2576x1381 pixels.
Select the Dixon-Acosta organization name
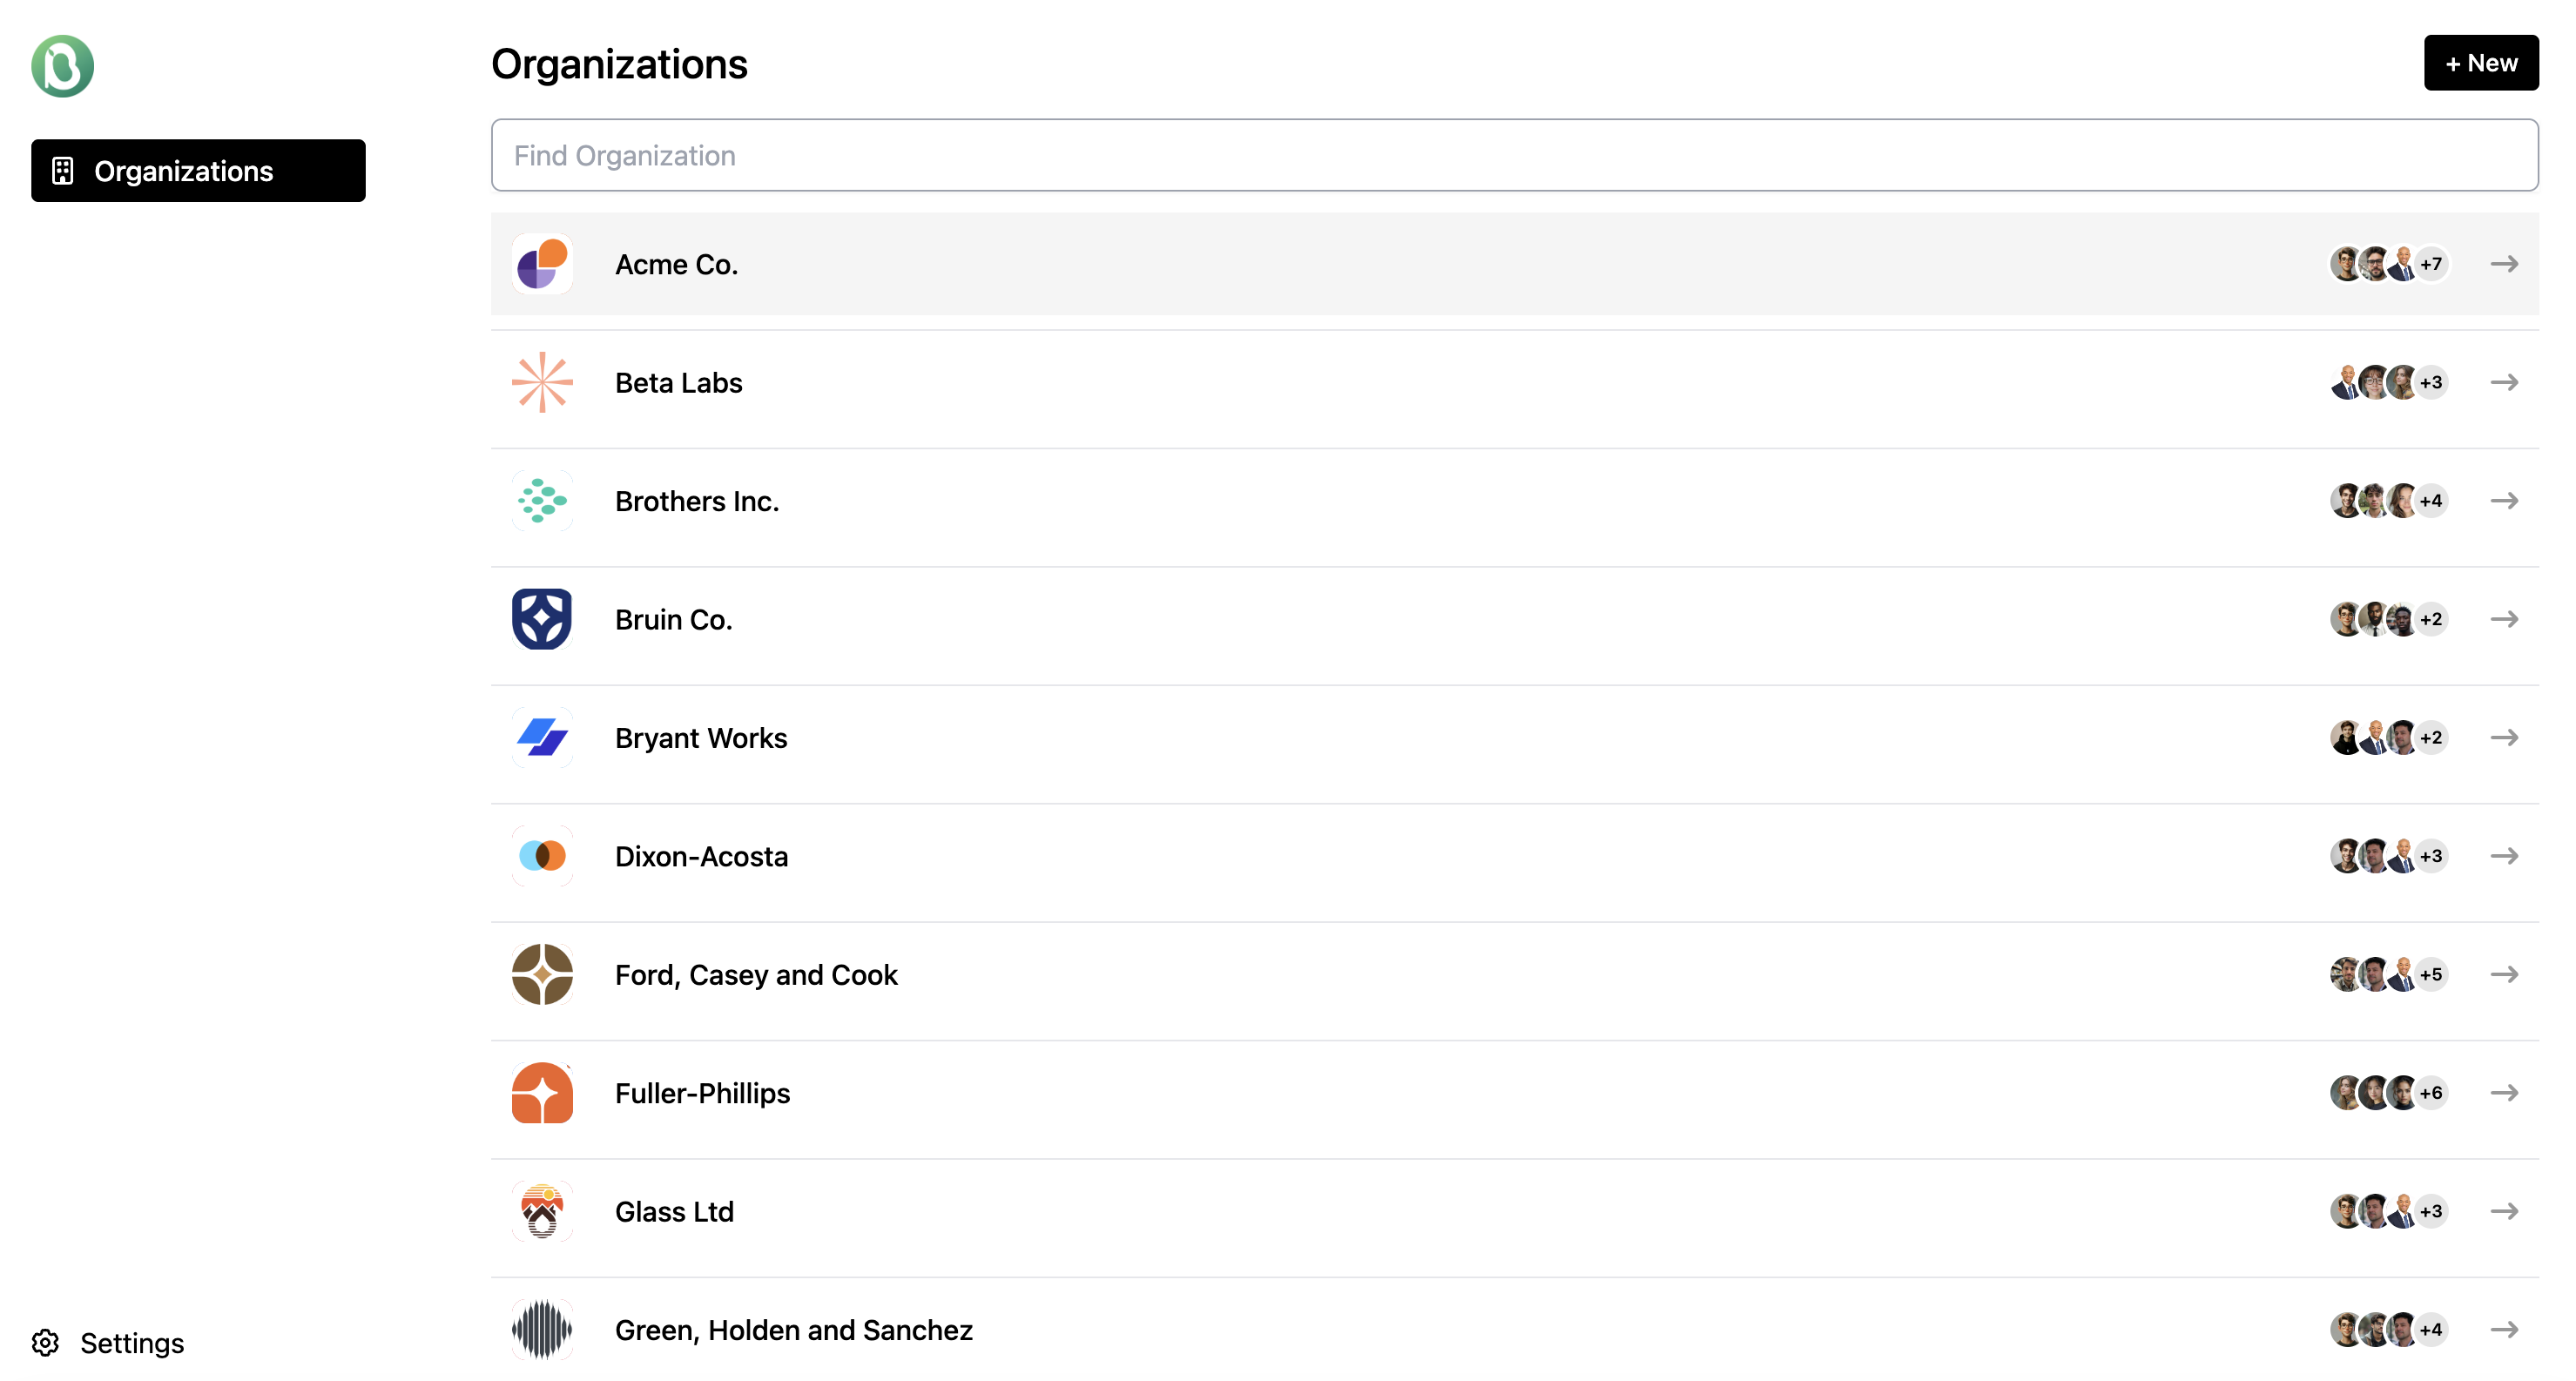701,856
